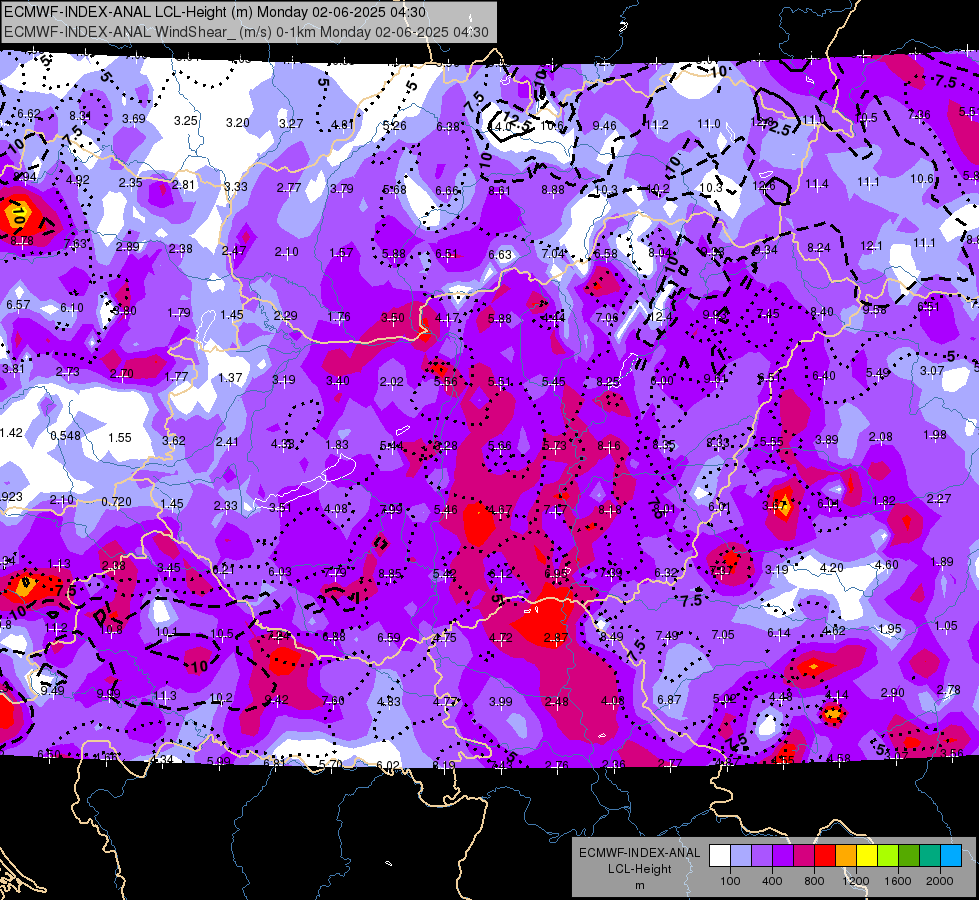979x900 pixels.
Task: Click the wind shear value 4.60
Action: coord(887,565)
